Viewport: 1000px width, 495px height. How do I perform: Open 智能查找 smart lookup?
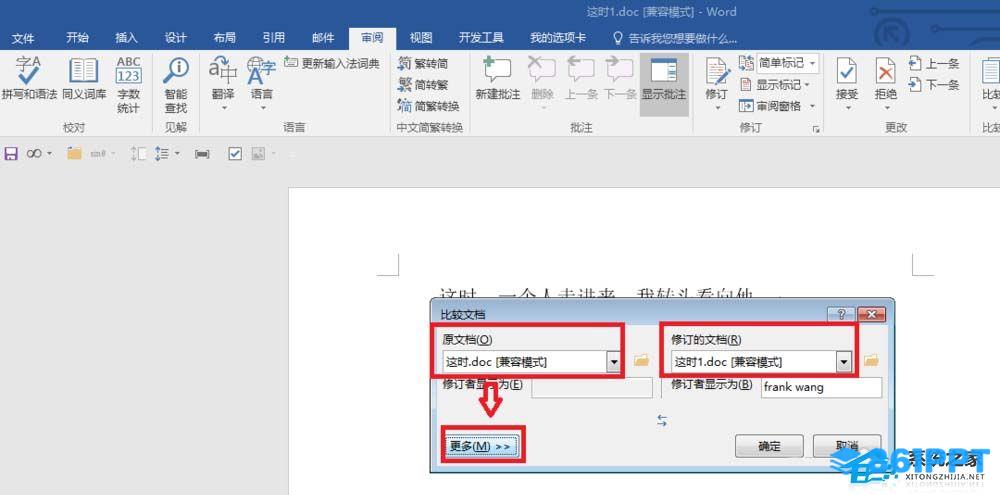click(175, 84)
